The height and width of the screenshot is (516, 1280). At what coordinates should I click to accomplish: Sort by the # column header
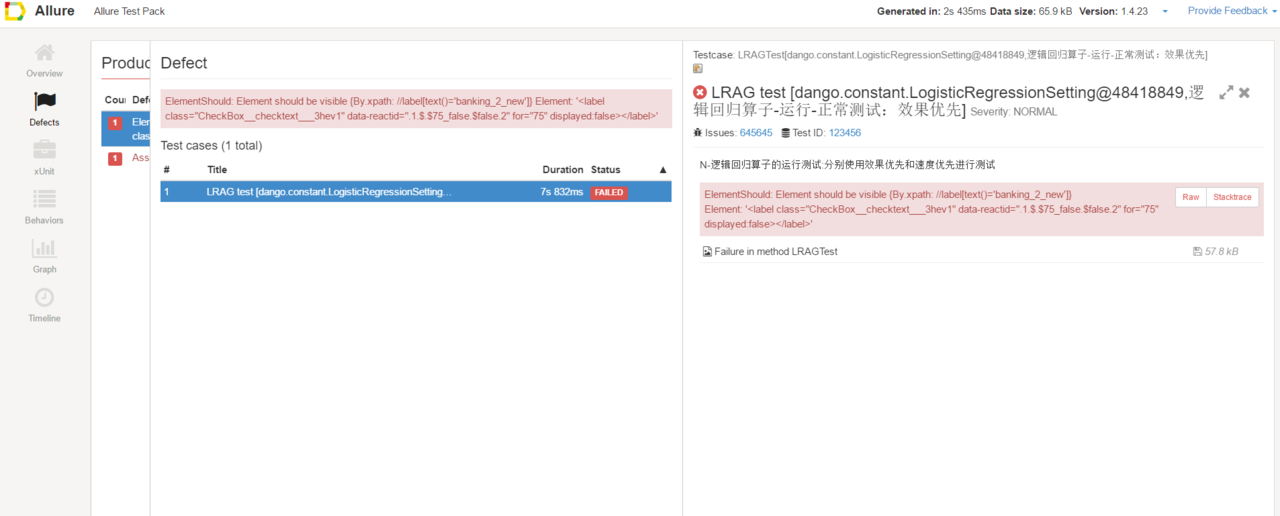(x=167, y=170)
